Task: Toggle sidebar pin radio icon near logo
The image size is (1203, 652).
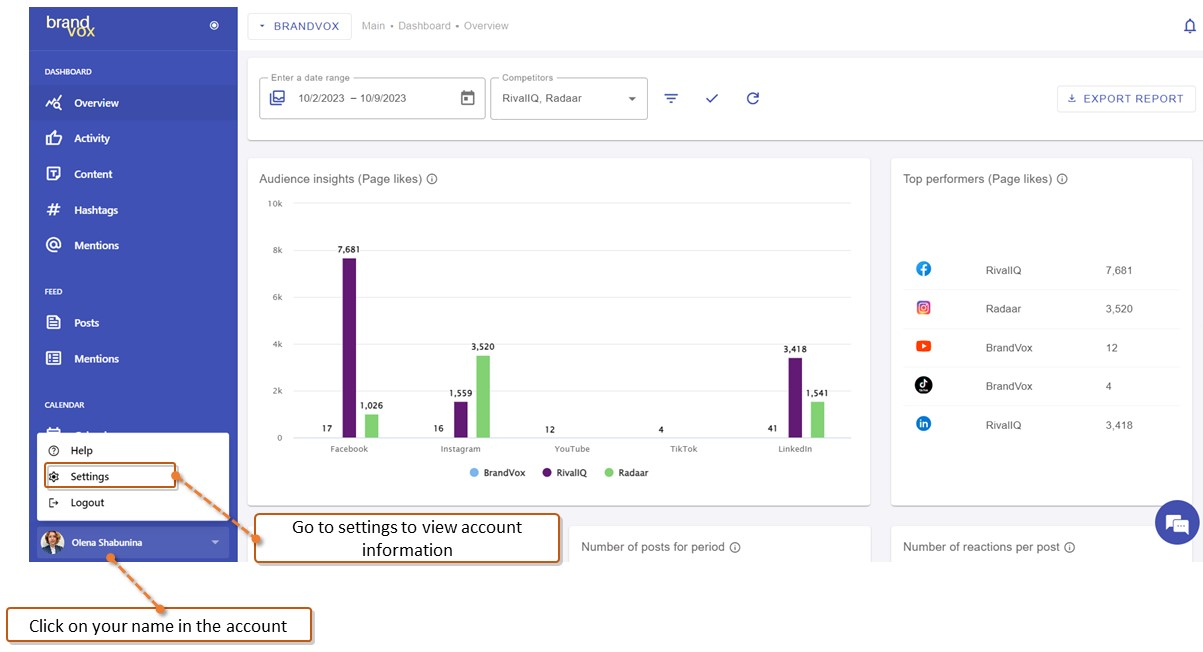Action: click(x=214, y=26)
